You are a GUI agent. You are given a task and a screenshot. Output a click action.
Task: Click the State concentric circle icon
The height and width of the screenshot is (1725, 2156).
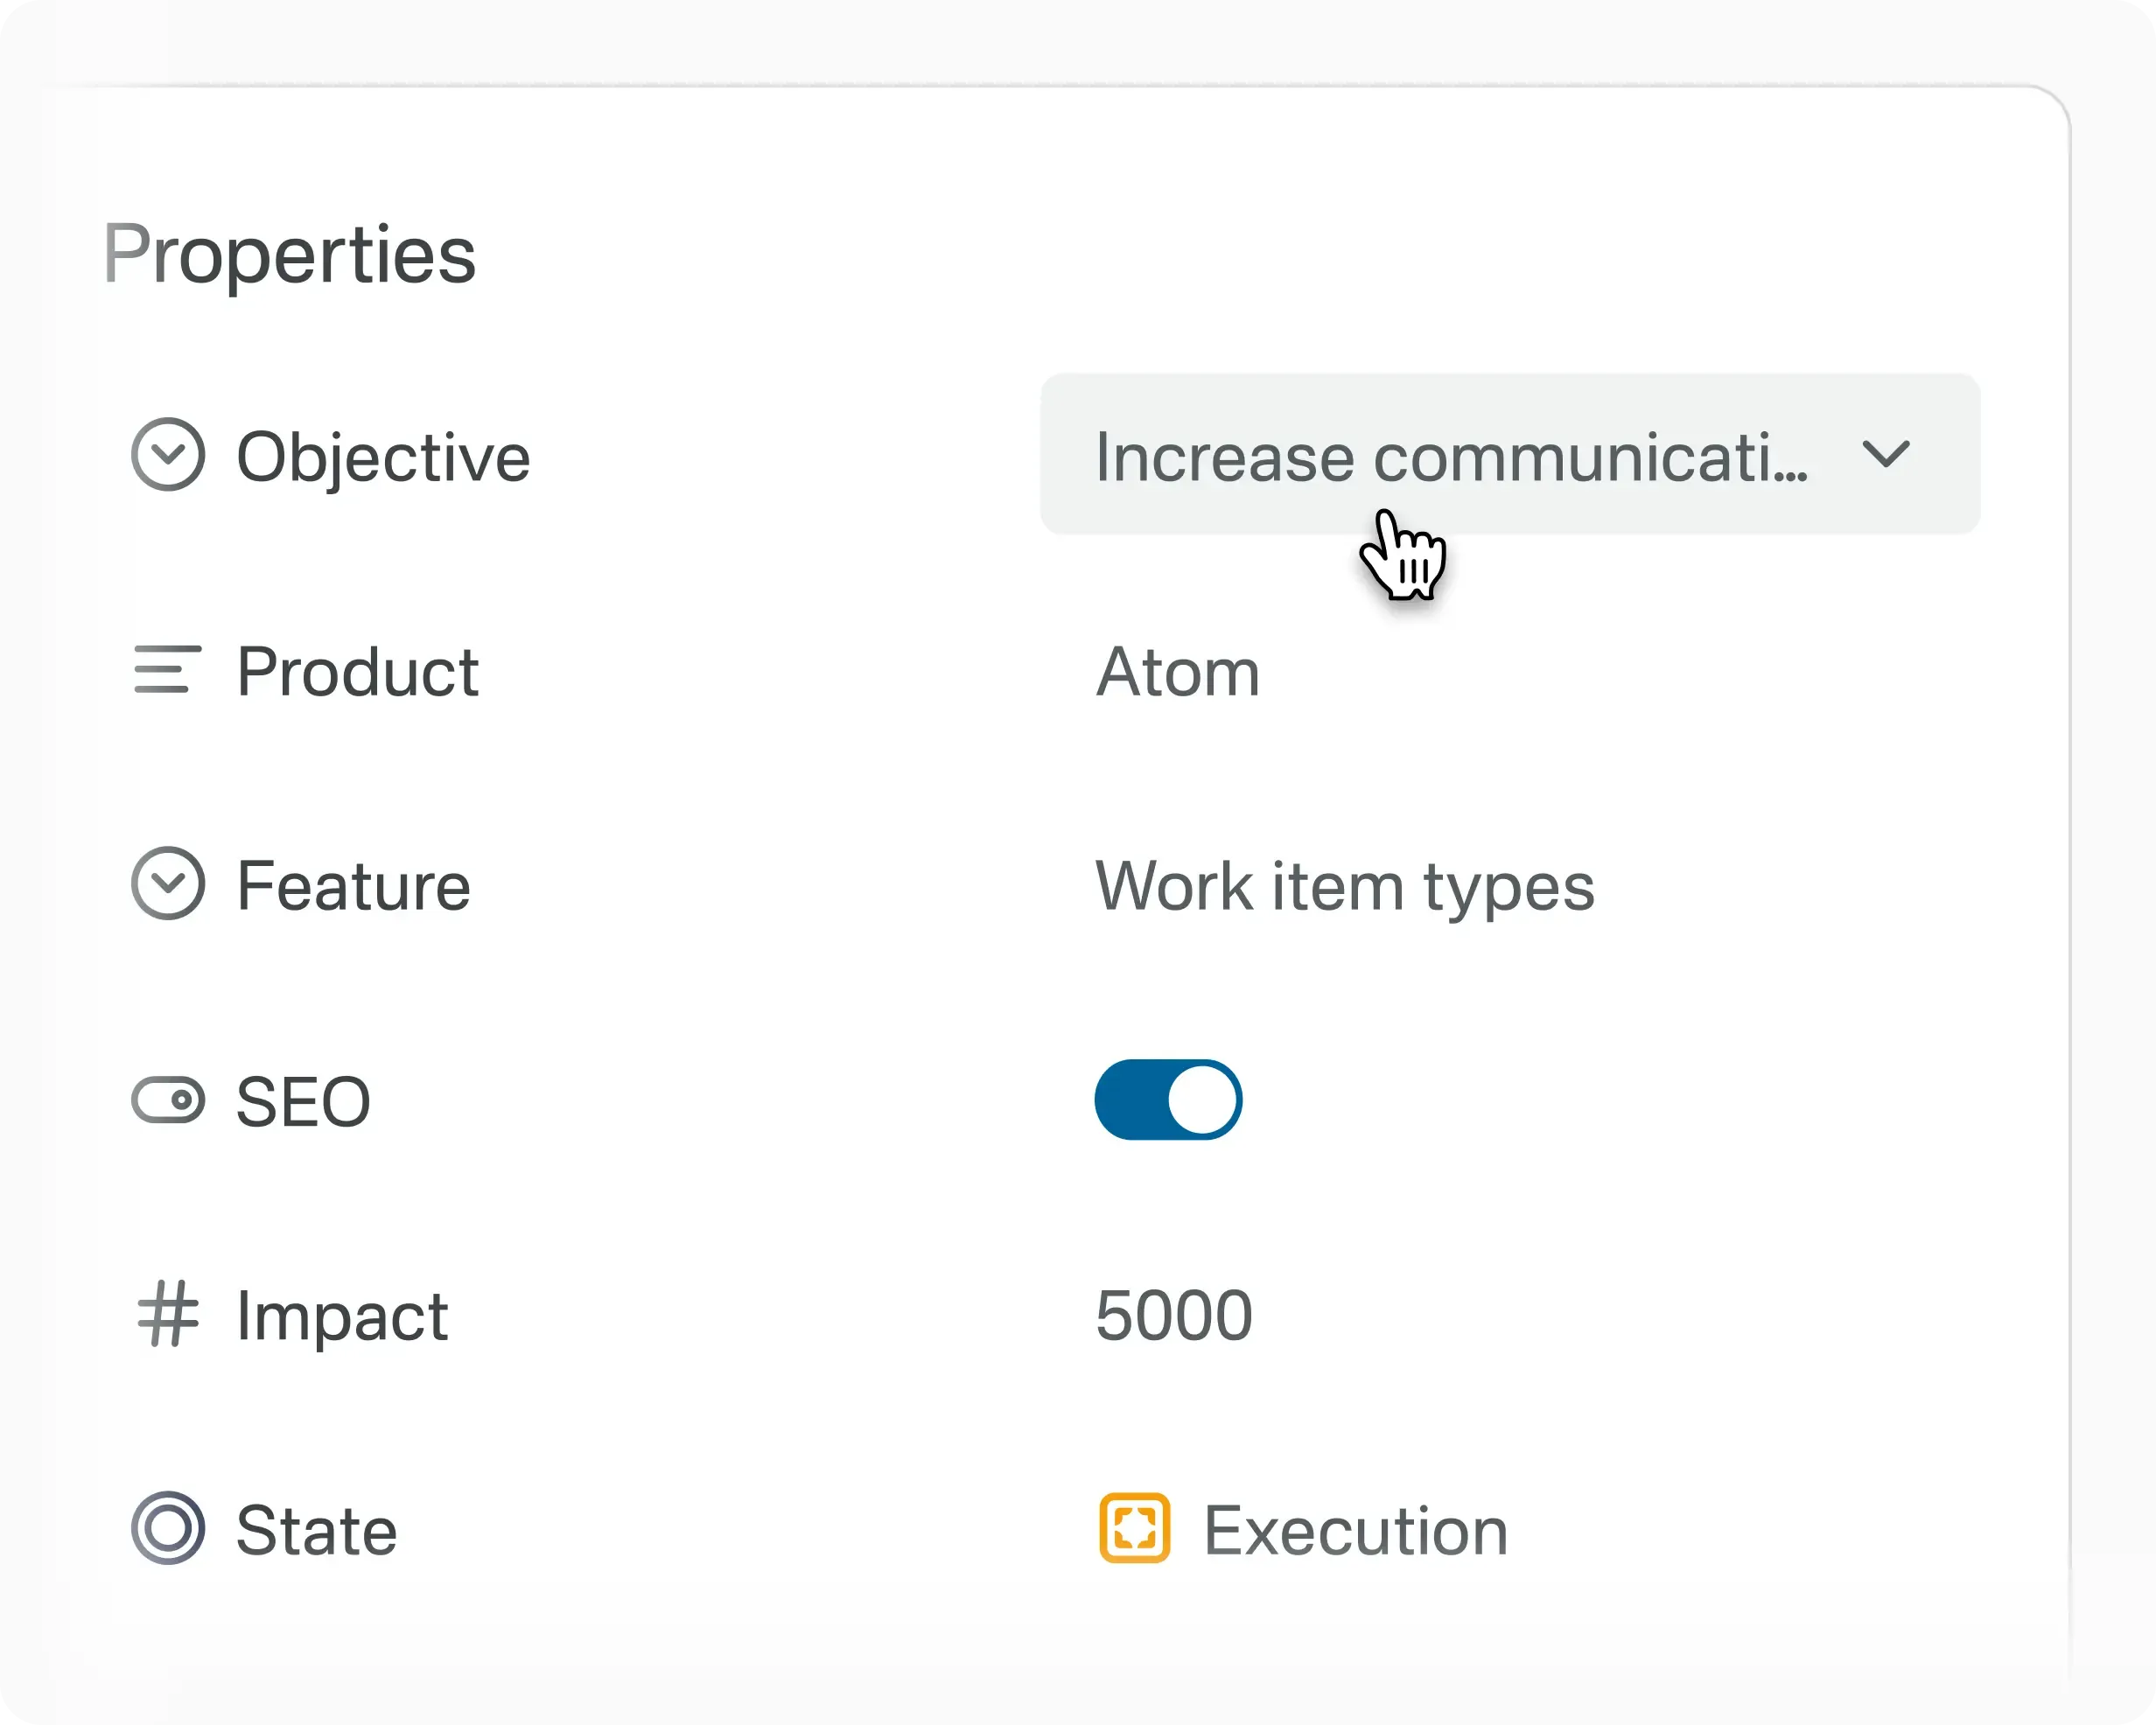pos(168,1528)
